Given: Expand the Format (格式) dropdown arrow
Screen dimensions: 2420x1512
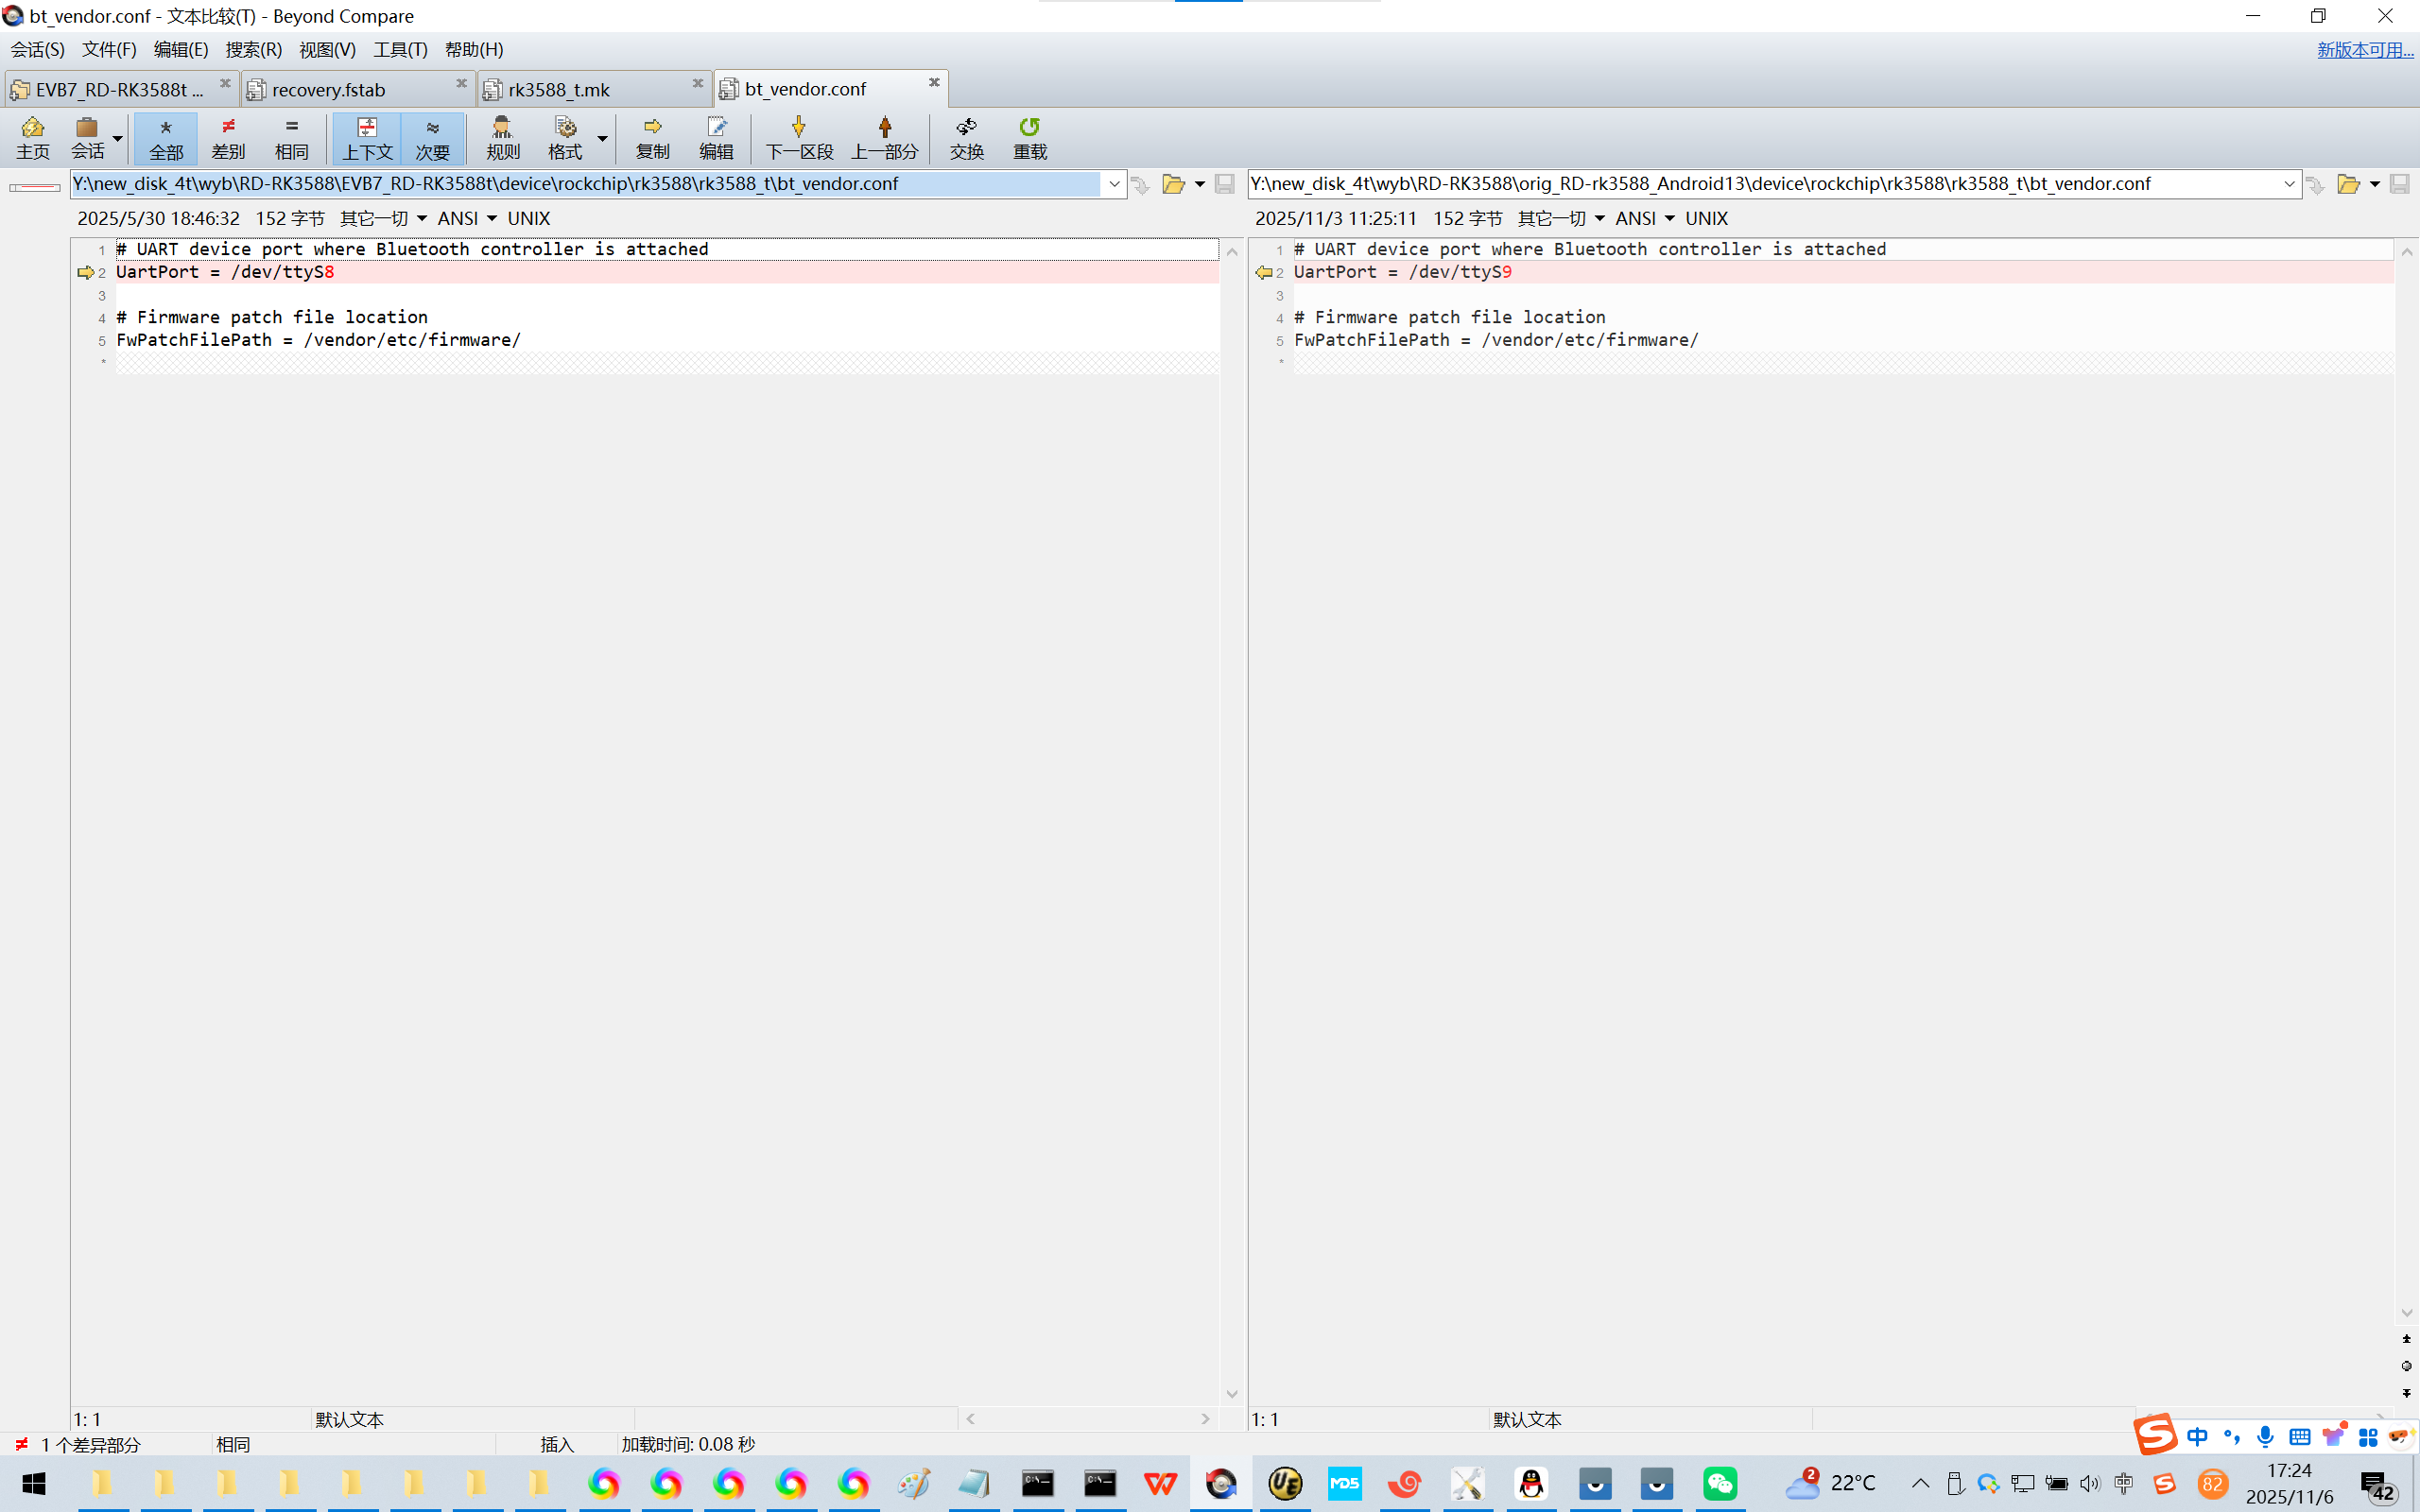Looking at the screenshot, I should click(603, 137).
